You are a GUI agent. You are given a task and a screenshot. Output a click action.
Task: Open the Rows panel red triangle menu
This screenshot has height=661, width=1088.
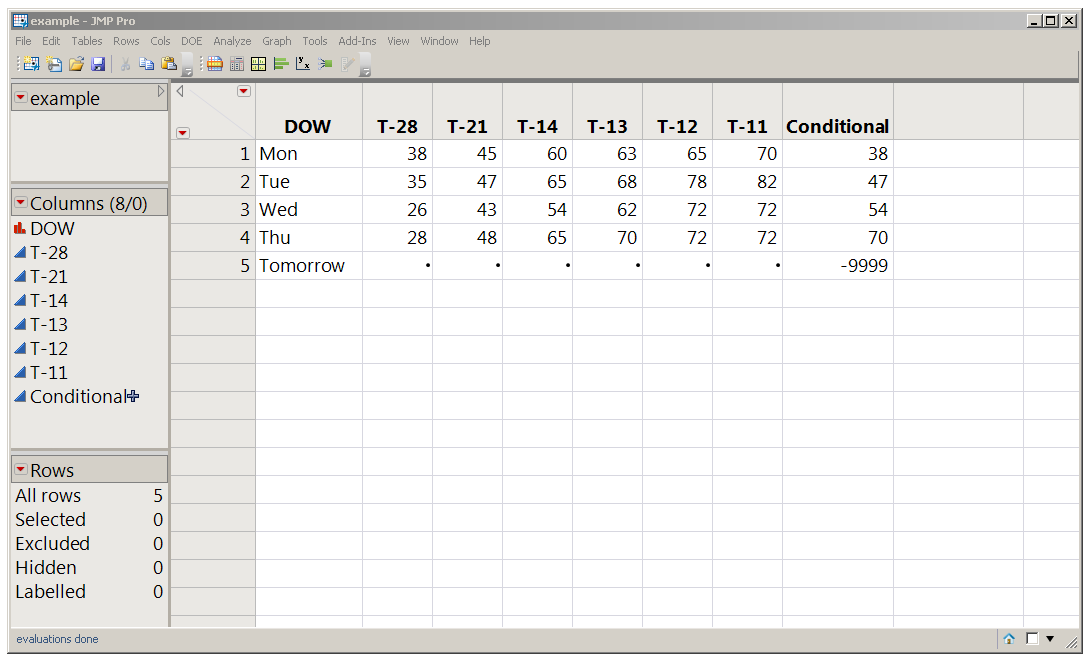[22, 469]
